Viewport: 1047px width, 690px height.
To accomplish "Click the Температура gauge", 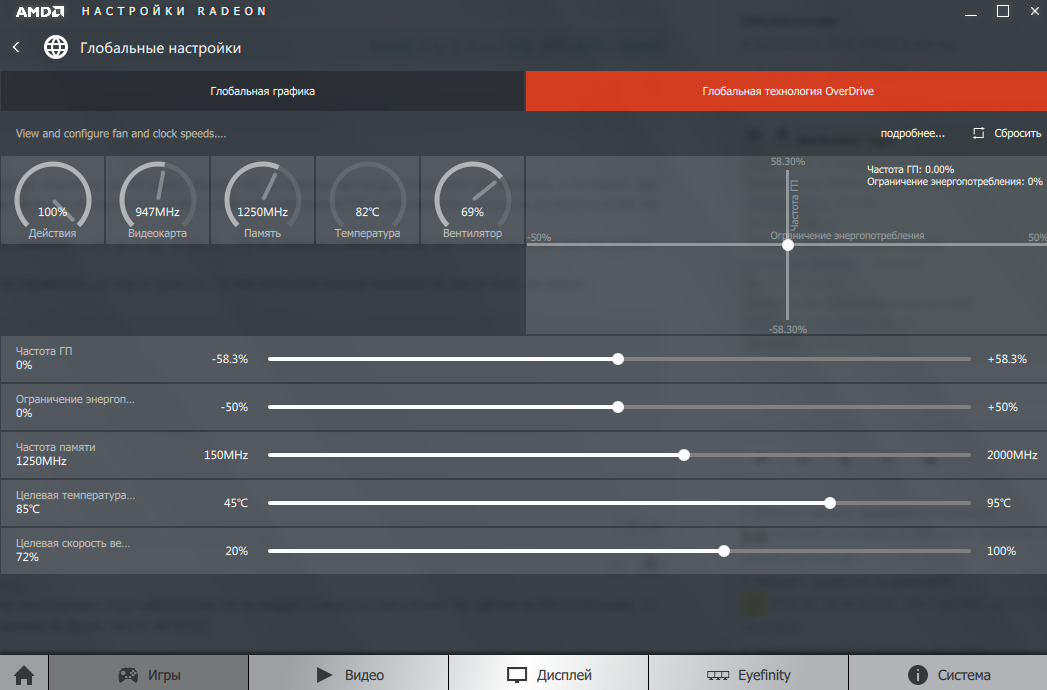I will point(367,199).
